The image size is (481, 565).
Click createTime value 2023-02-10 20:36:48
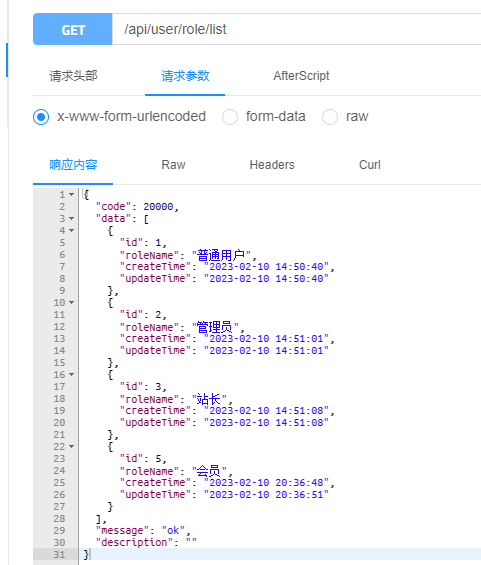(x=266, y=483)
